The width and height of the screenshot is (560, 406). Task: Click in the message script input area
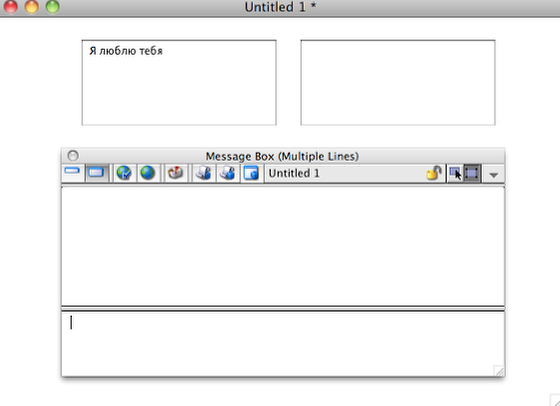[283, 344]
